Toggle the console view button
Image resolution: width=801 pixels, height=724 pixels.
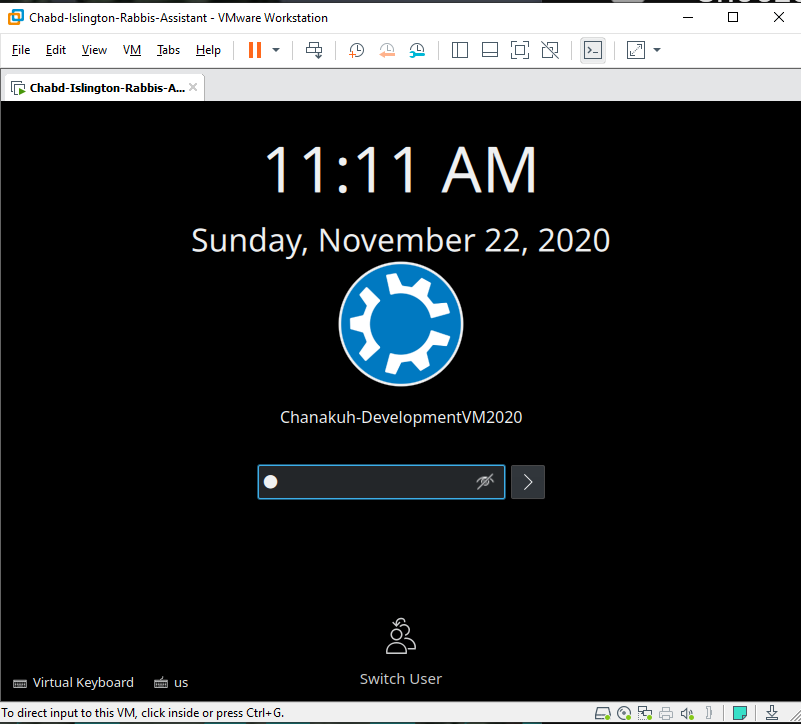click(x=593, y=50)
